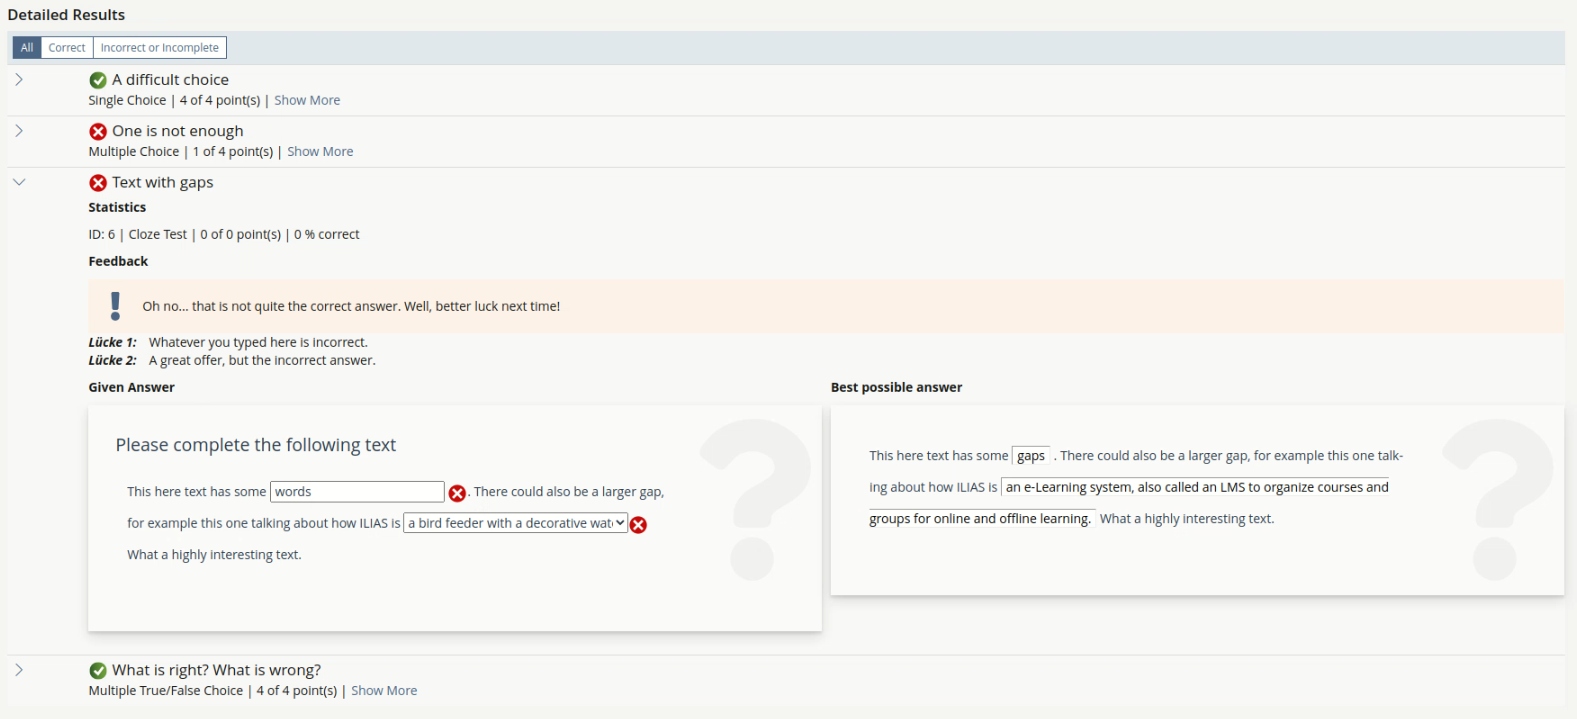Show More for What is right? What is wrong?
Viewport: 1577px width, 719px height.
point(384,691)
